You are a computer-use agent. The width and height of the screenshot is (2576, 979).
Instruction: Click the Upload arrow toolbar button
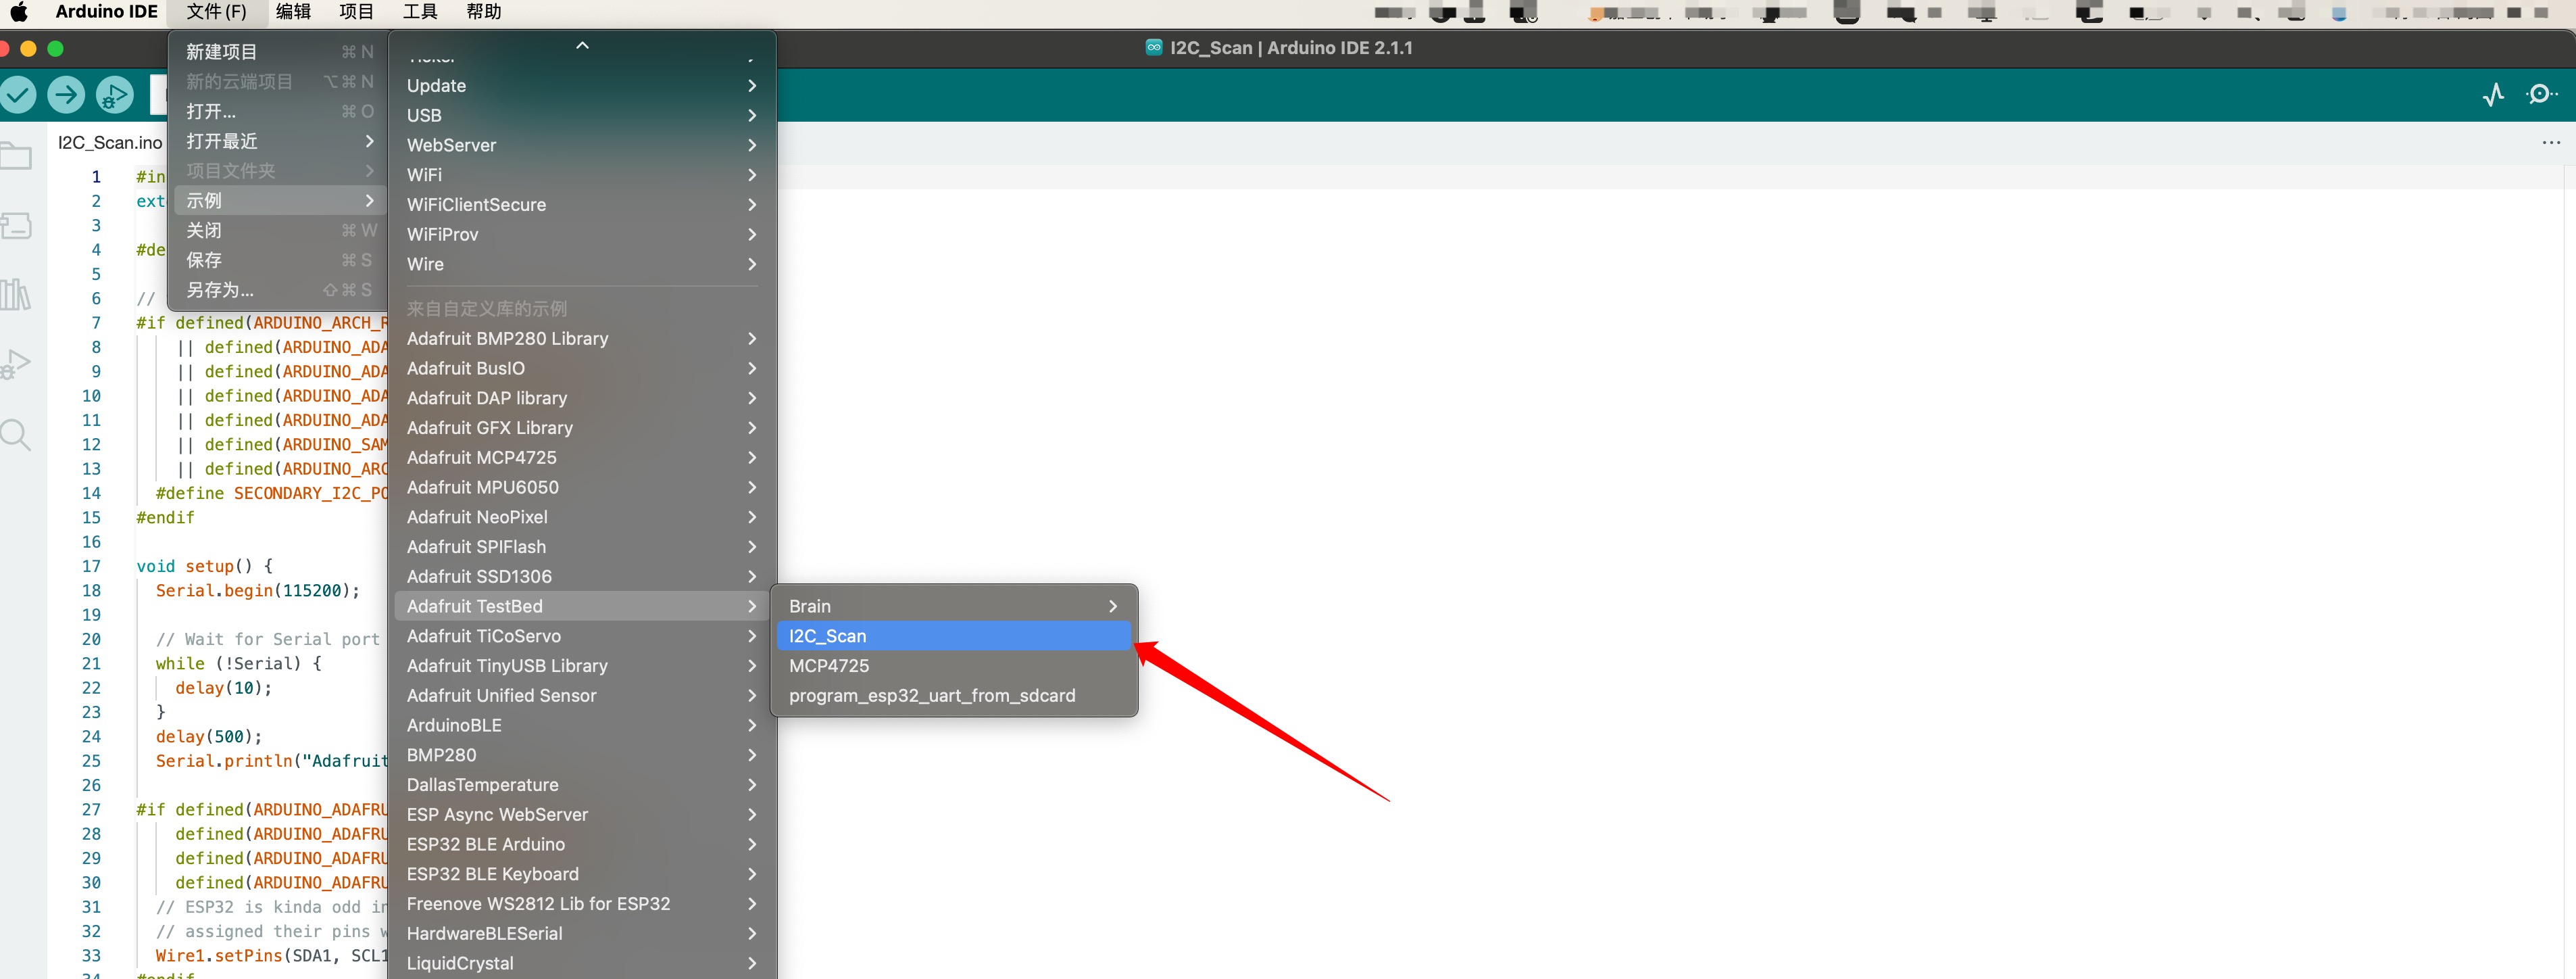pos(66,95)
